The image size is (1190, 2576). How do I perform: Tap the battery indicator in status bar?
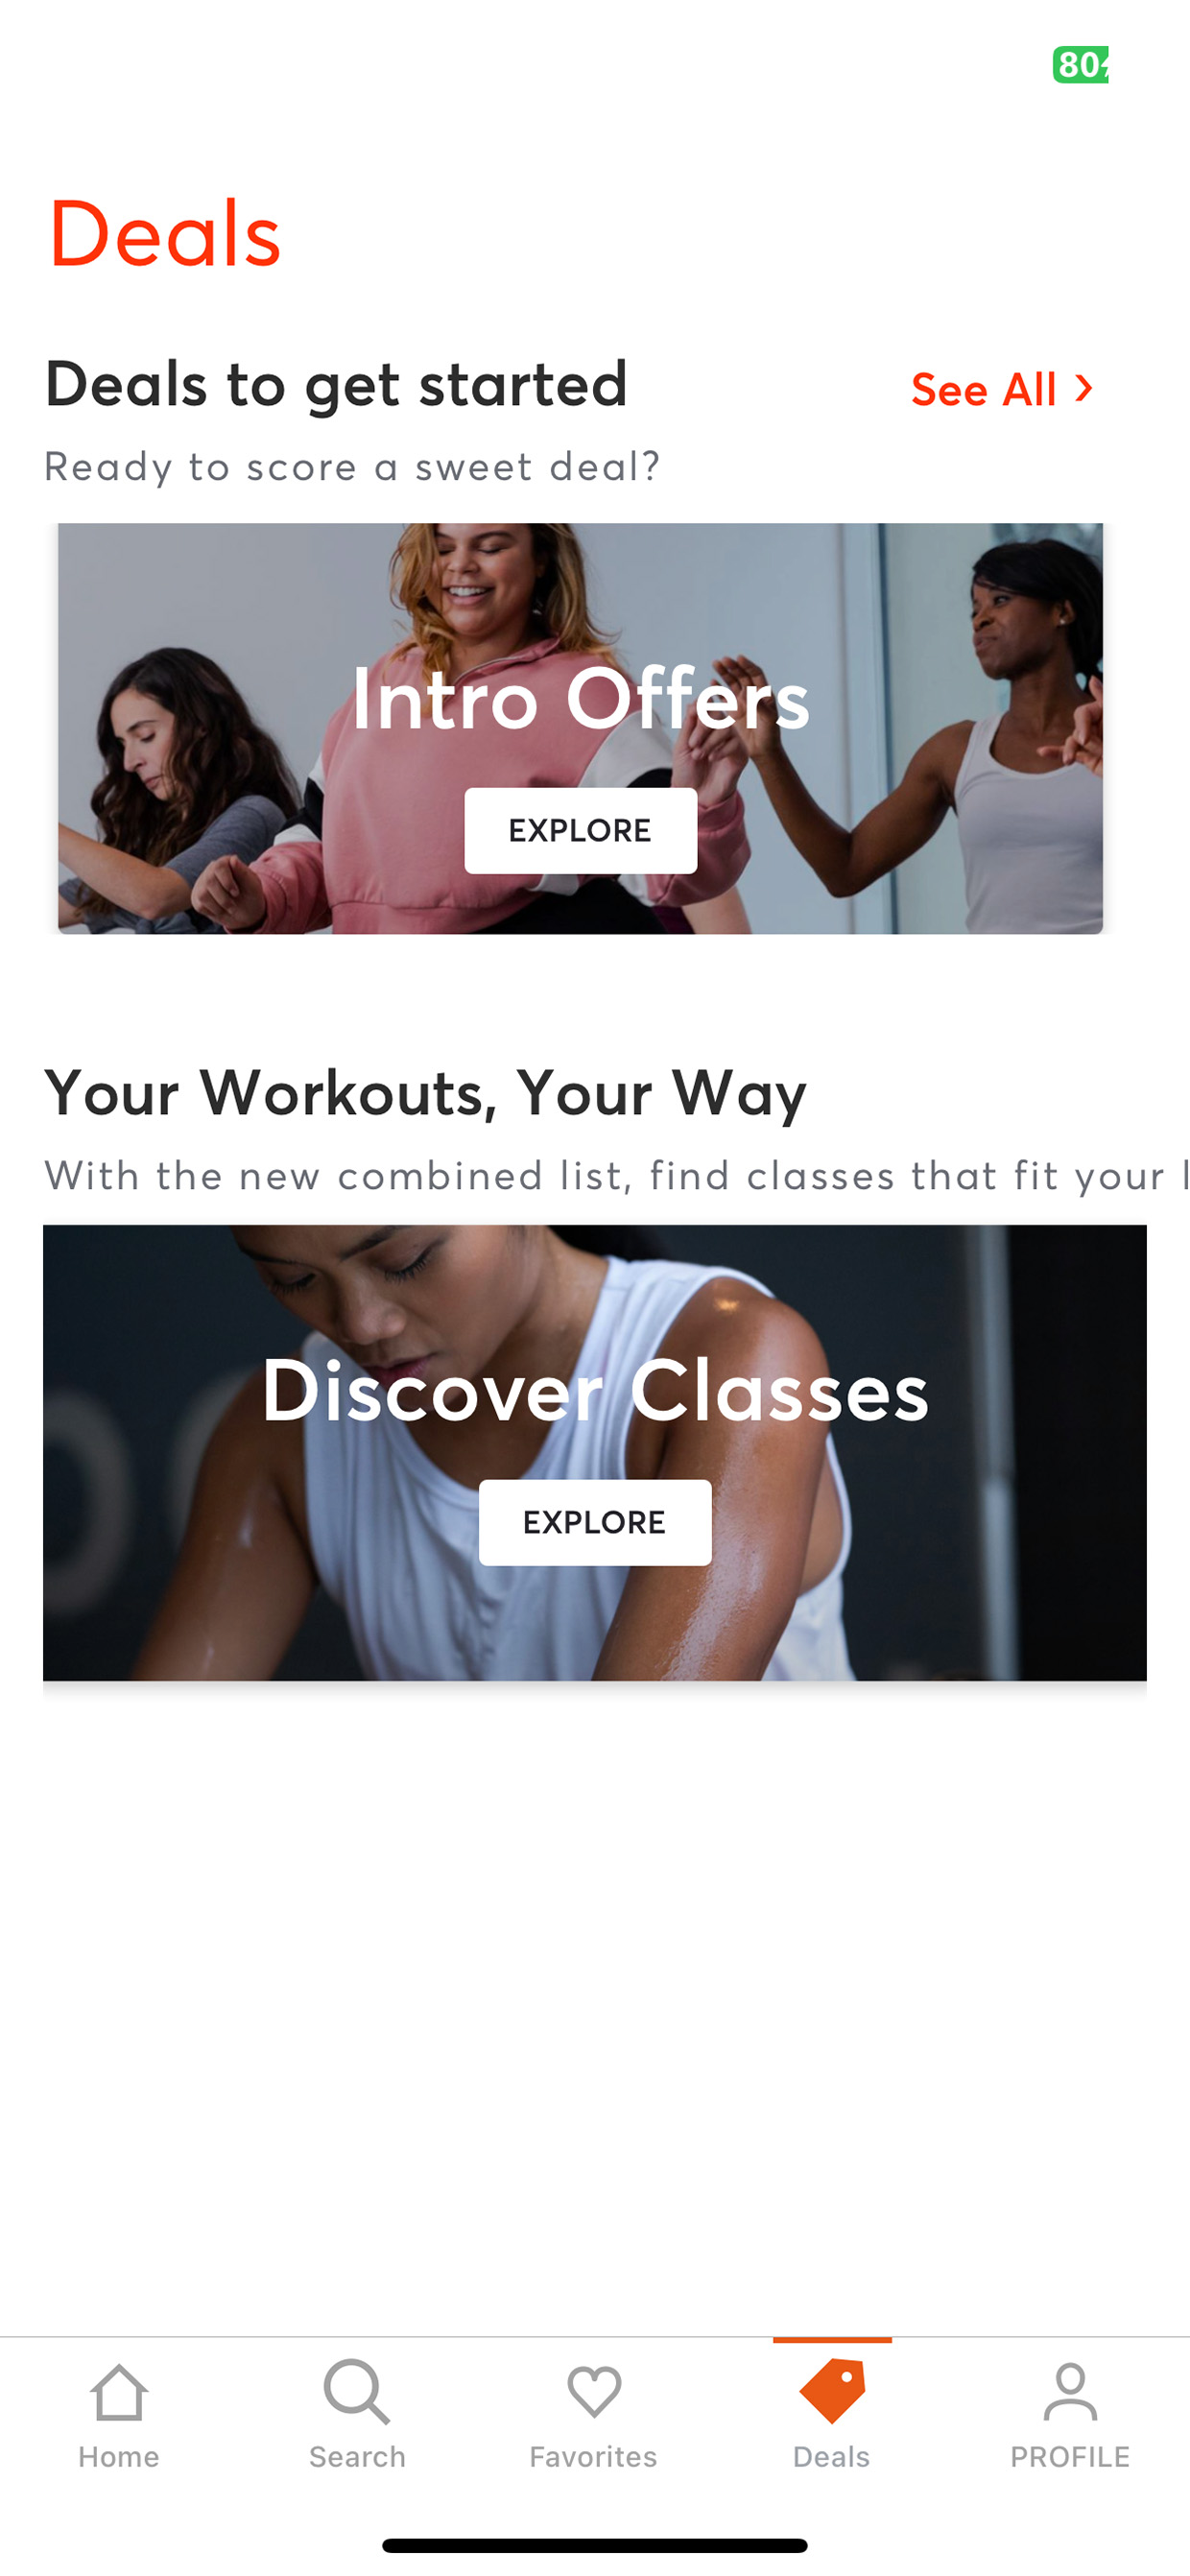1080,65
